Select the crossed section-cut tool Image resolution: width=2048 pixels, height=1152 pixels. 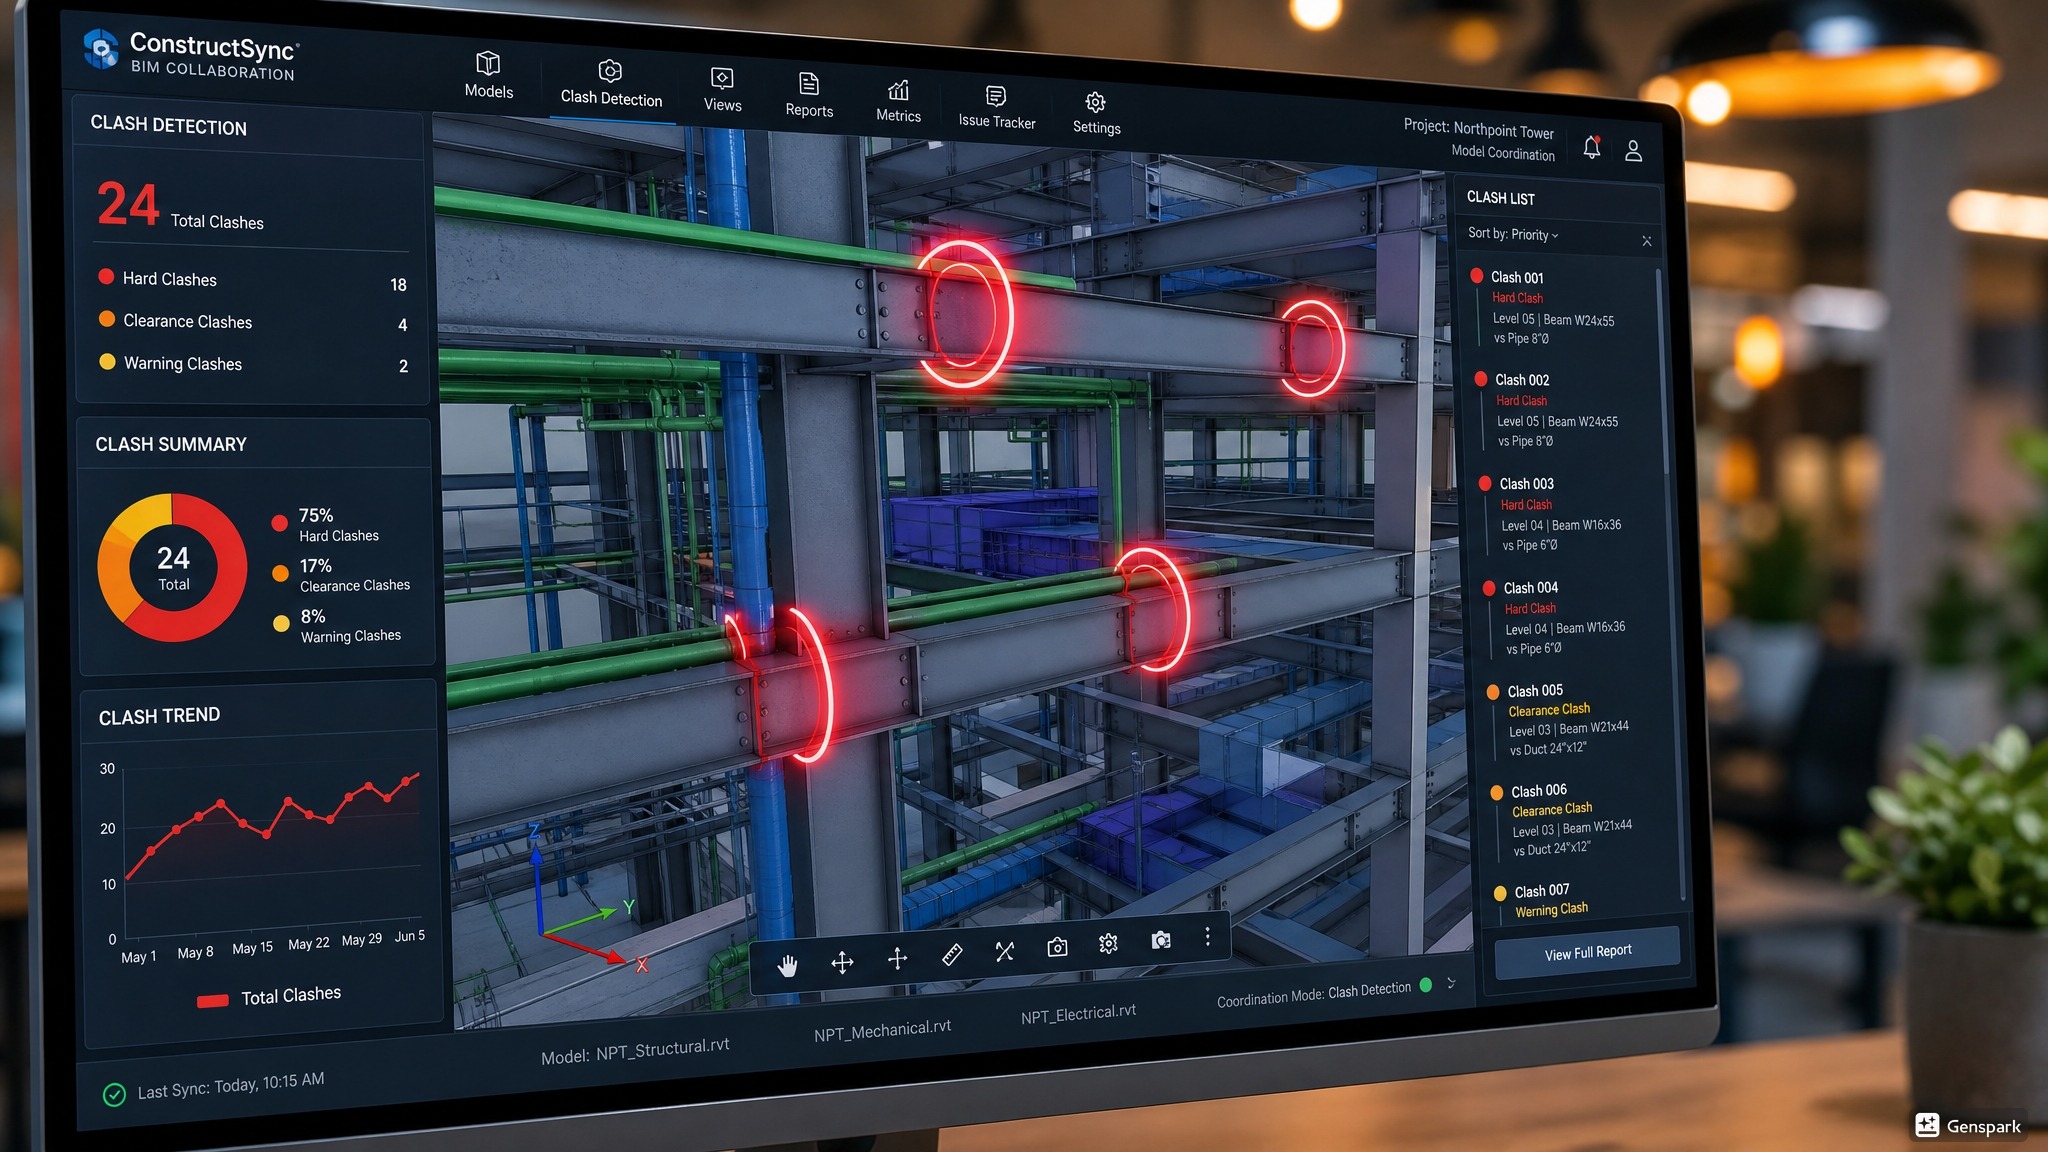pos(1005,951)
